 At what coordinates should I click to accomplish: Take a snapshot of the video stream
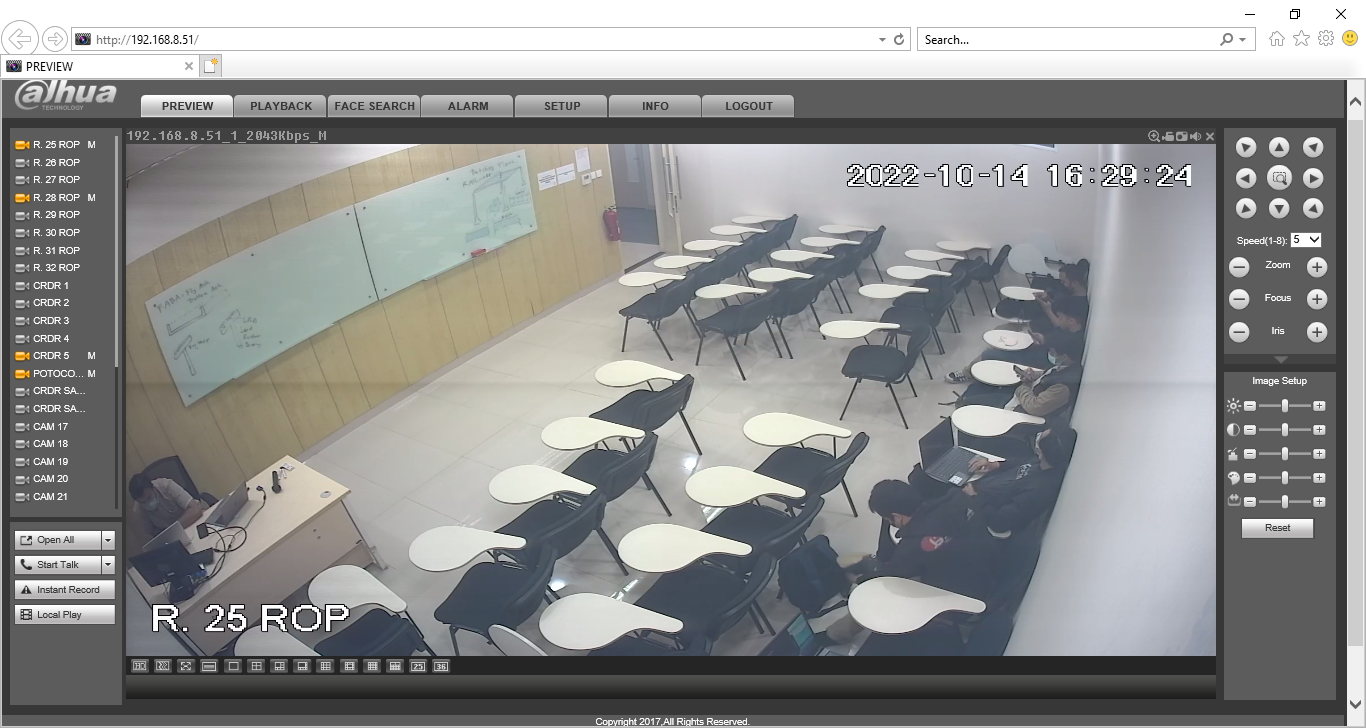coord(1181,136)
